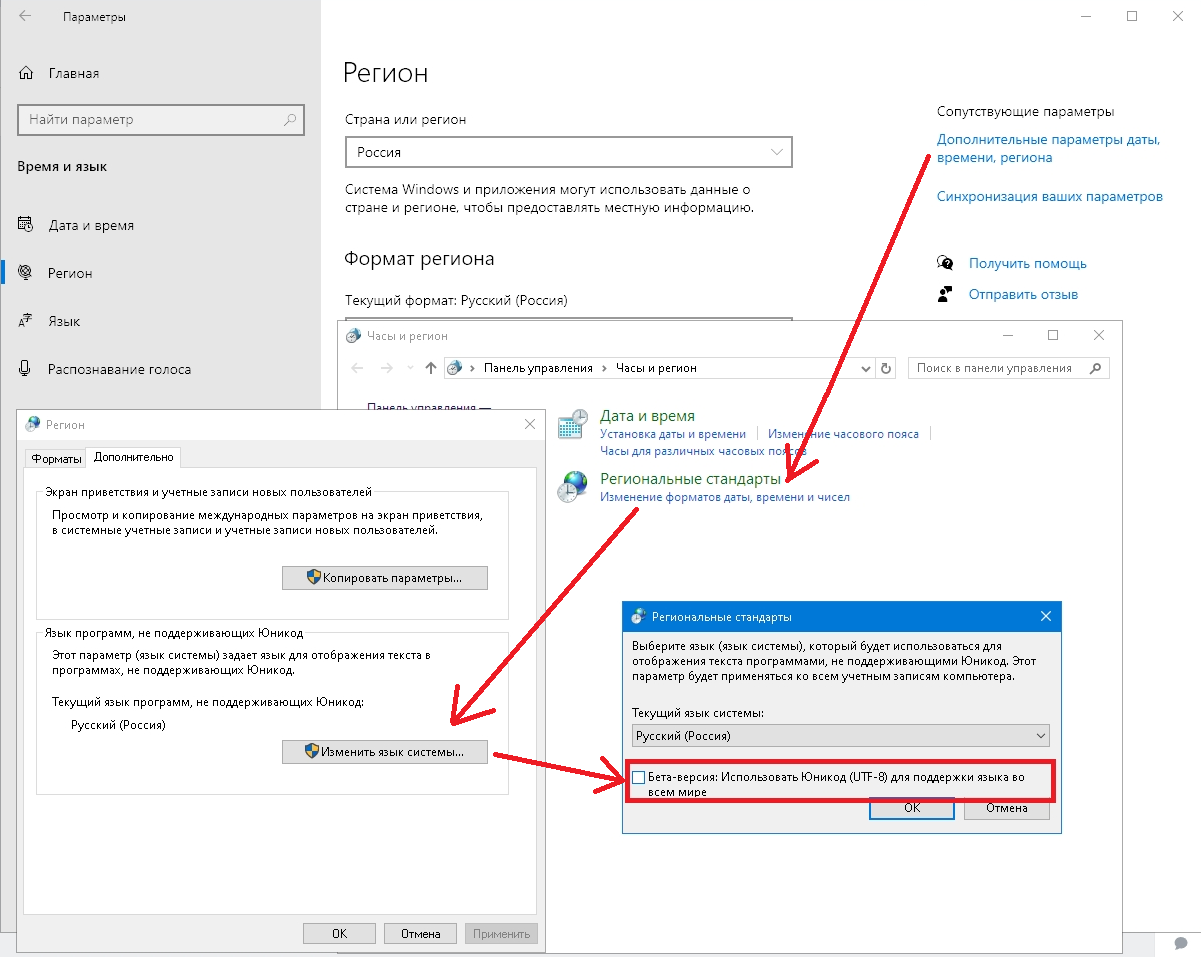Click back arrow in Часы и регион window
The image size is (1201, 957).
359,368
